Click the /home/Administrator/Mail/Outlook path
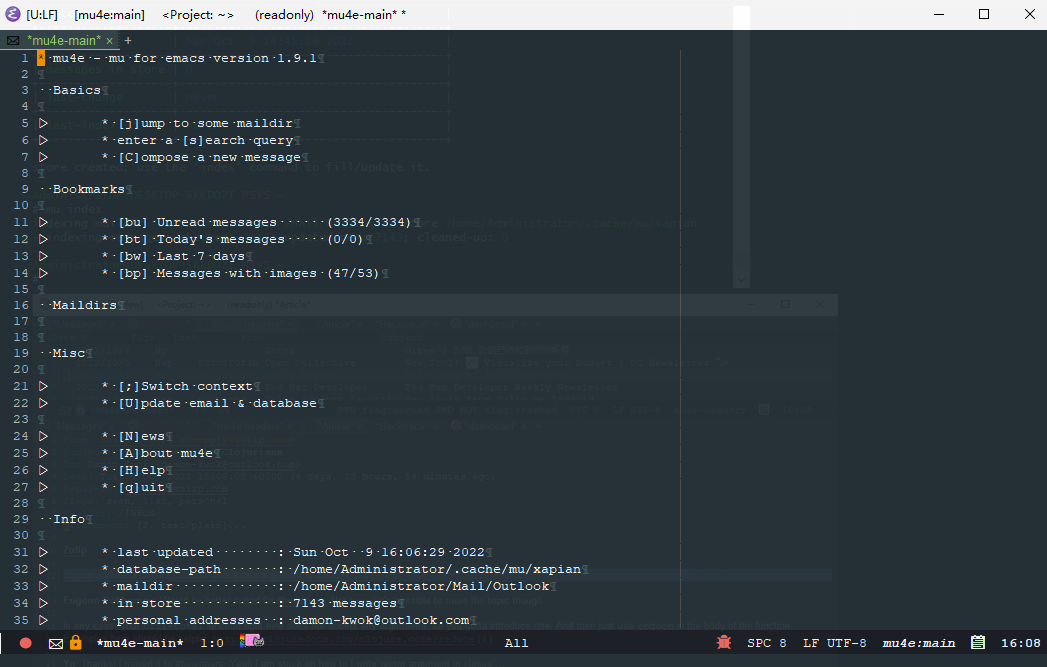Image resolution: width=1047 pixels, height=667 pixels. point(421,586)
